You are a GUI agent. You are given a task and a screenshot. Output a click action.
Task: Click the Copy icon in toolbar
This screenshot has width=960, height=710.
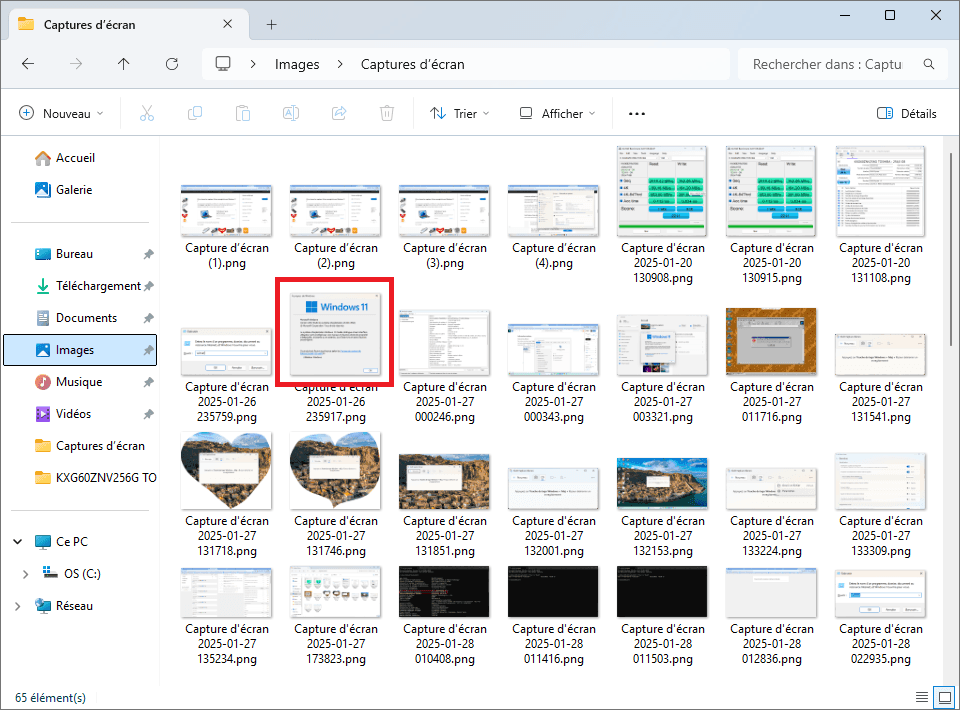[x=195, y=113]
